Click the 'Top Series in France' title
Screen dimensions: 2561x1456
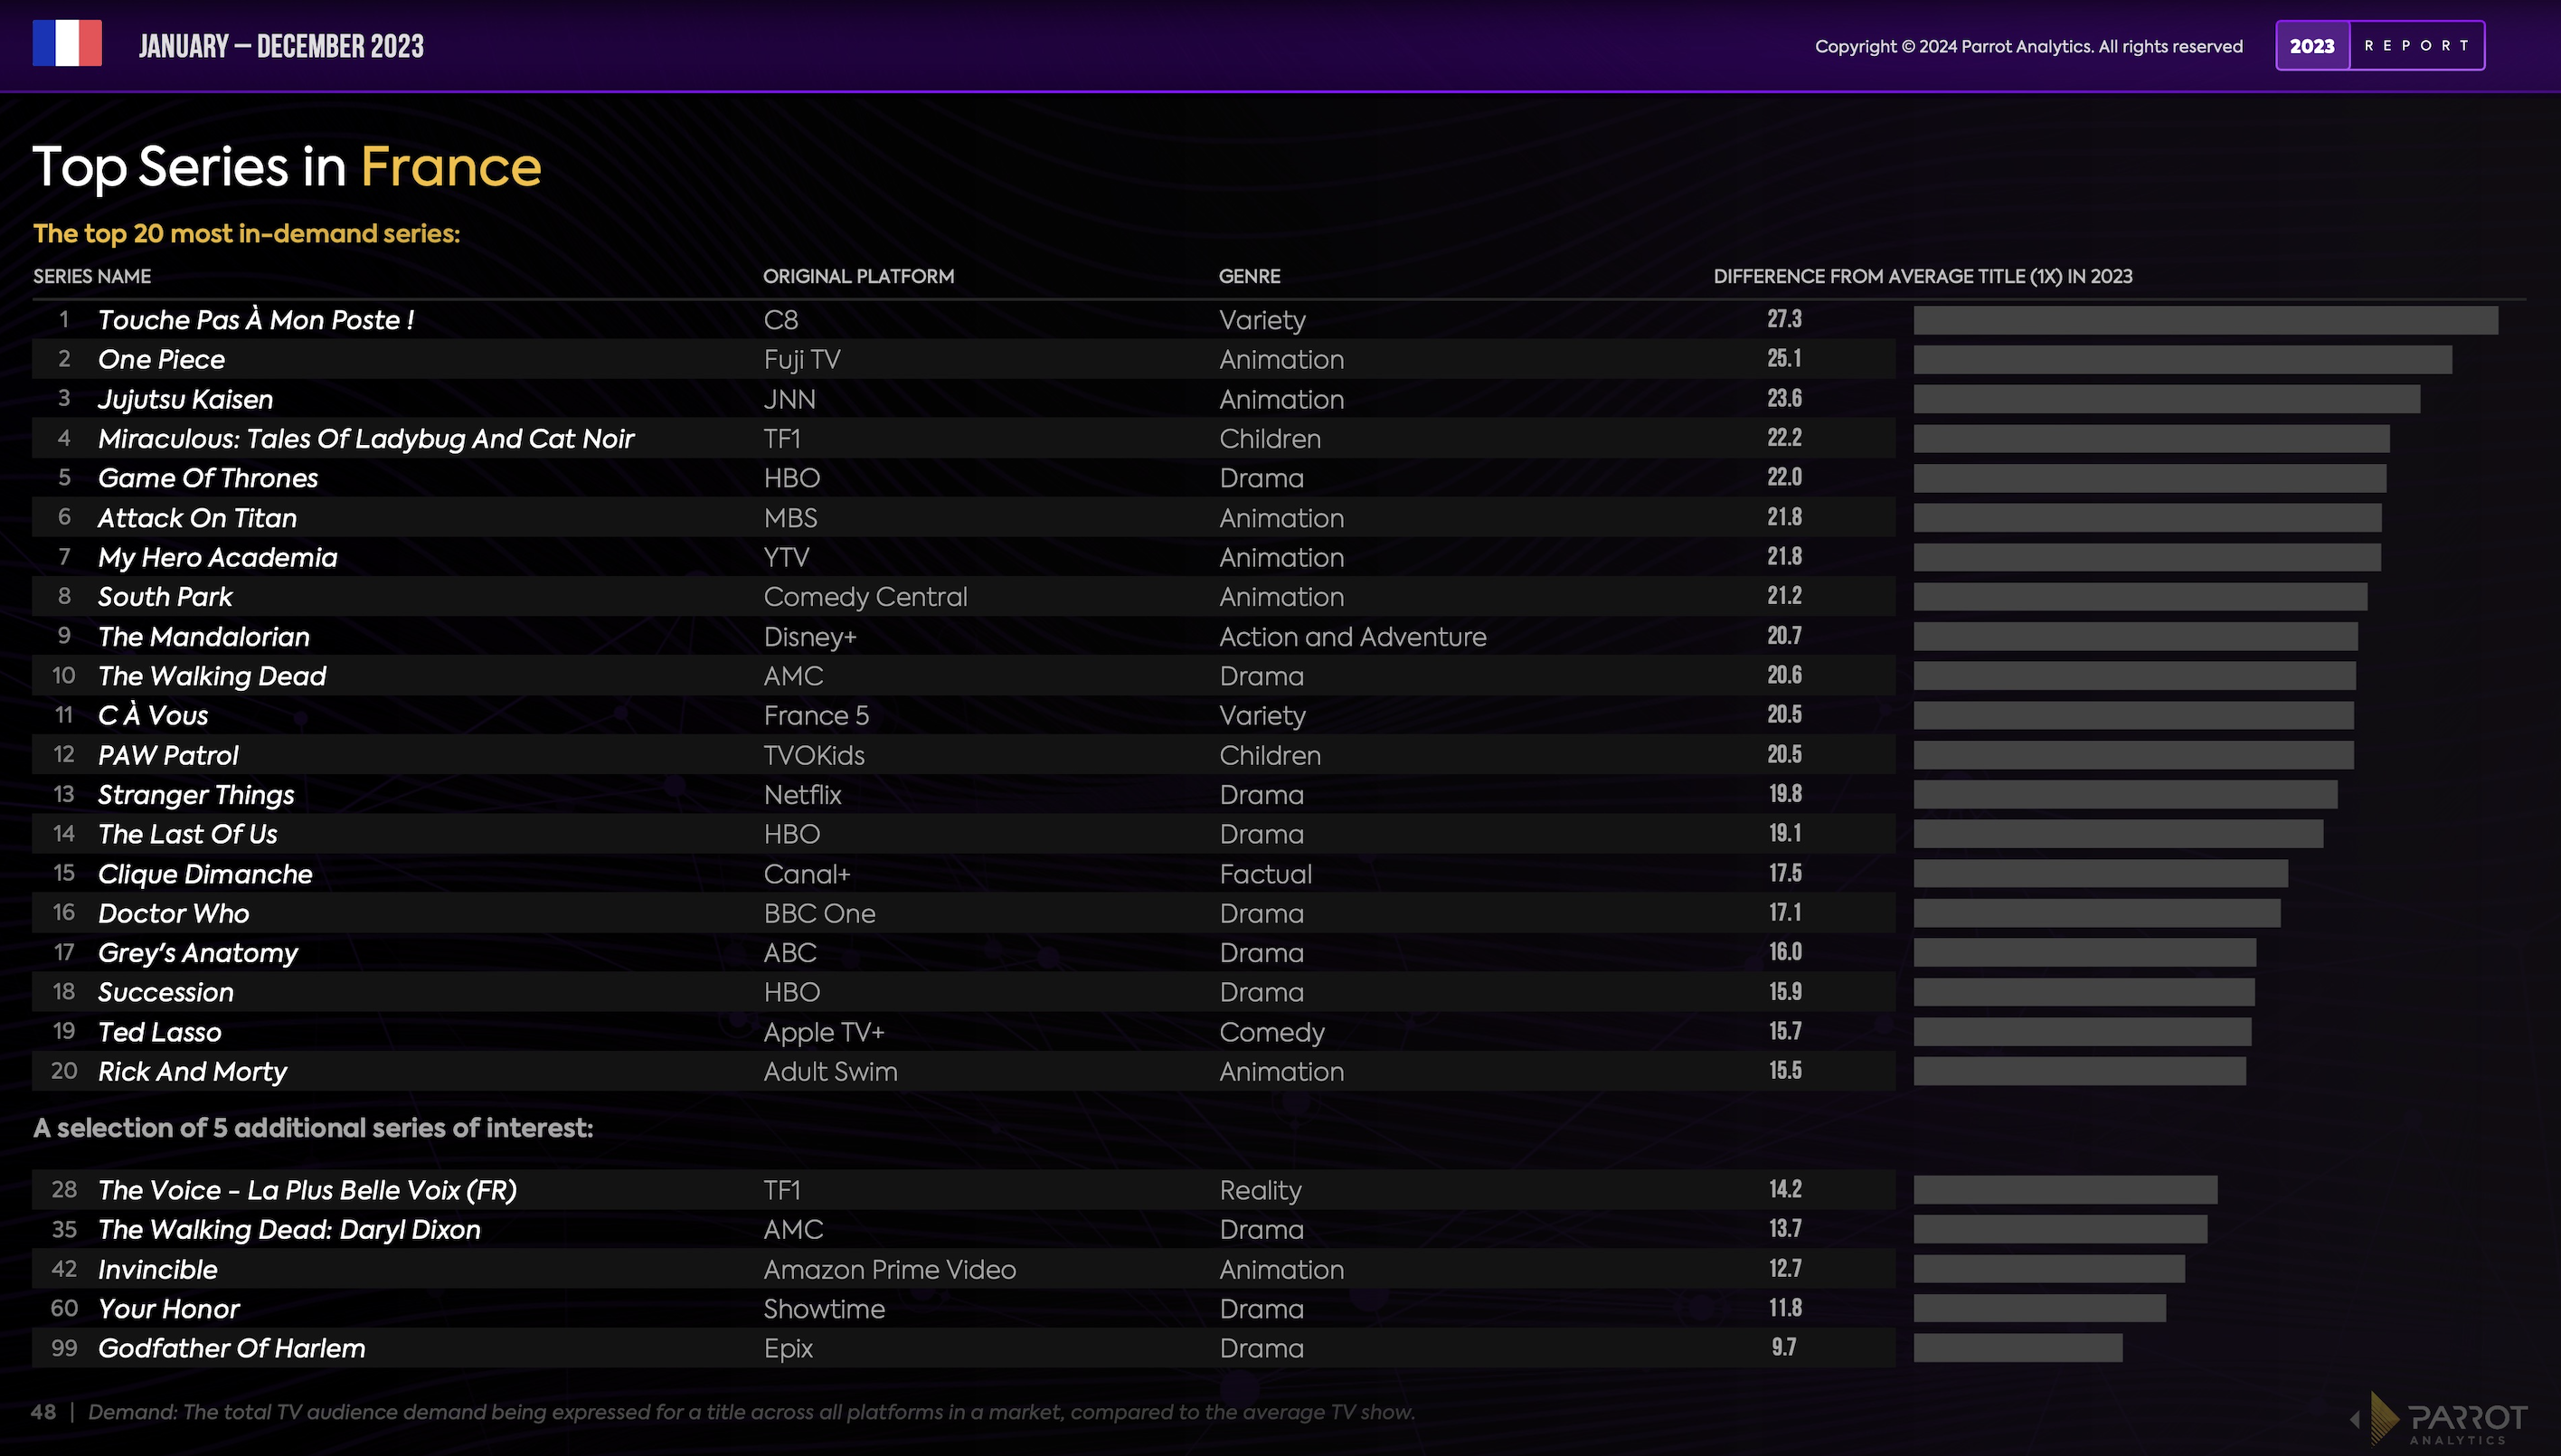tap(287, 166)
